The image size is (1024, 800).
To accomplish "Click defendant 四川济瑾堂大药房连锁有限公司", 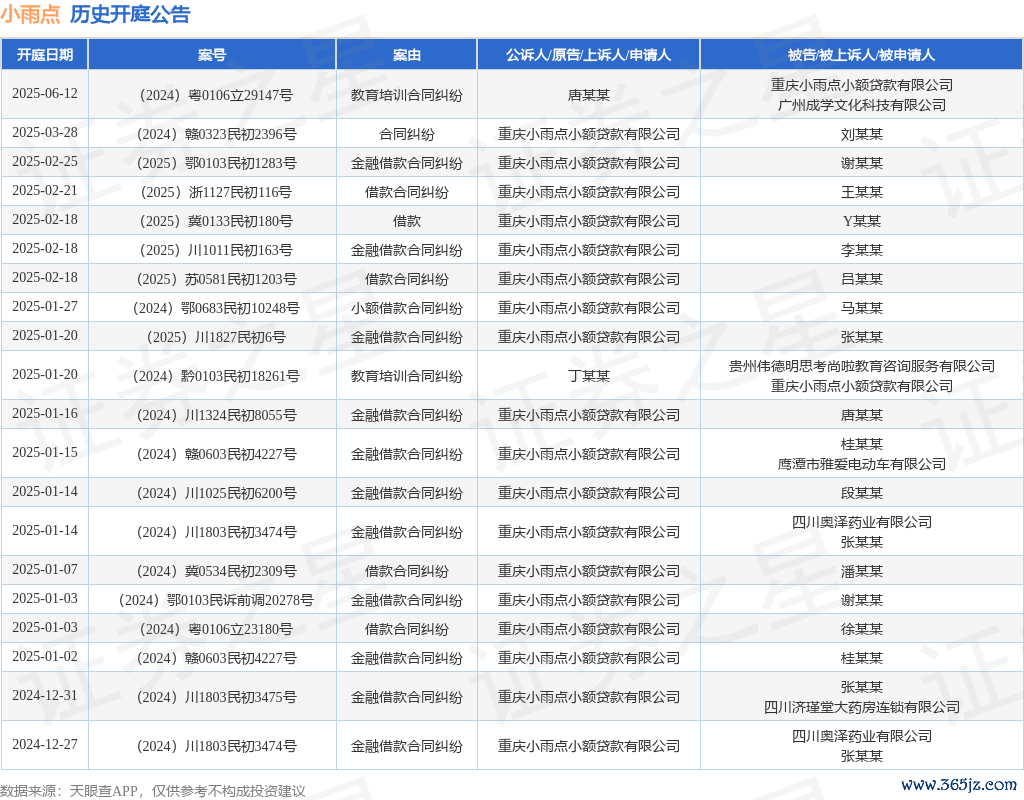I will tap(861, 707).
